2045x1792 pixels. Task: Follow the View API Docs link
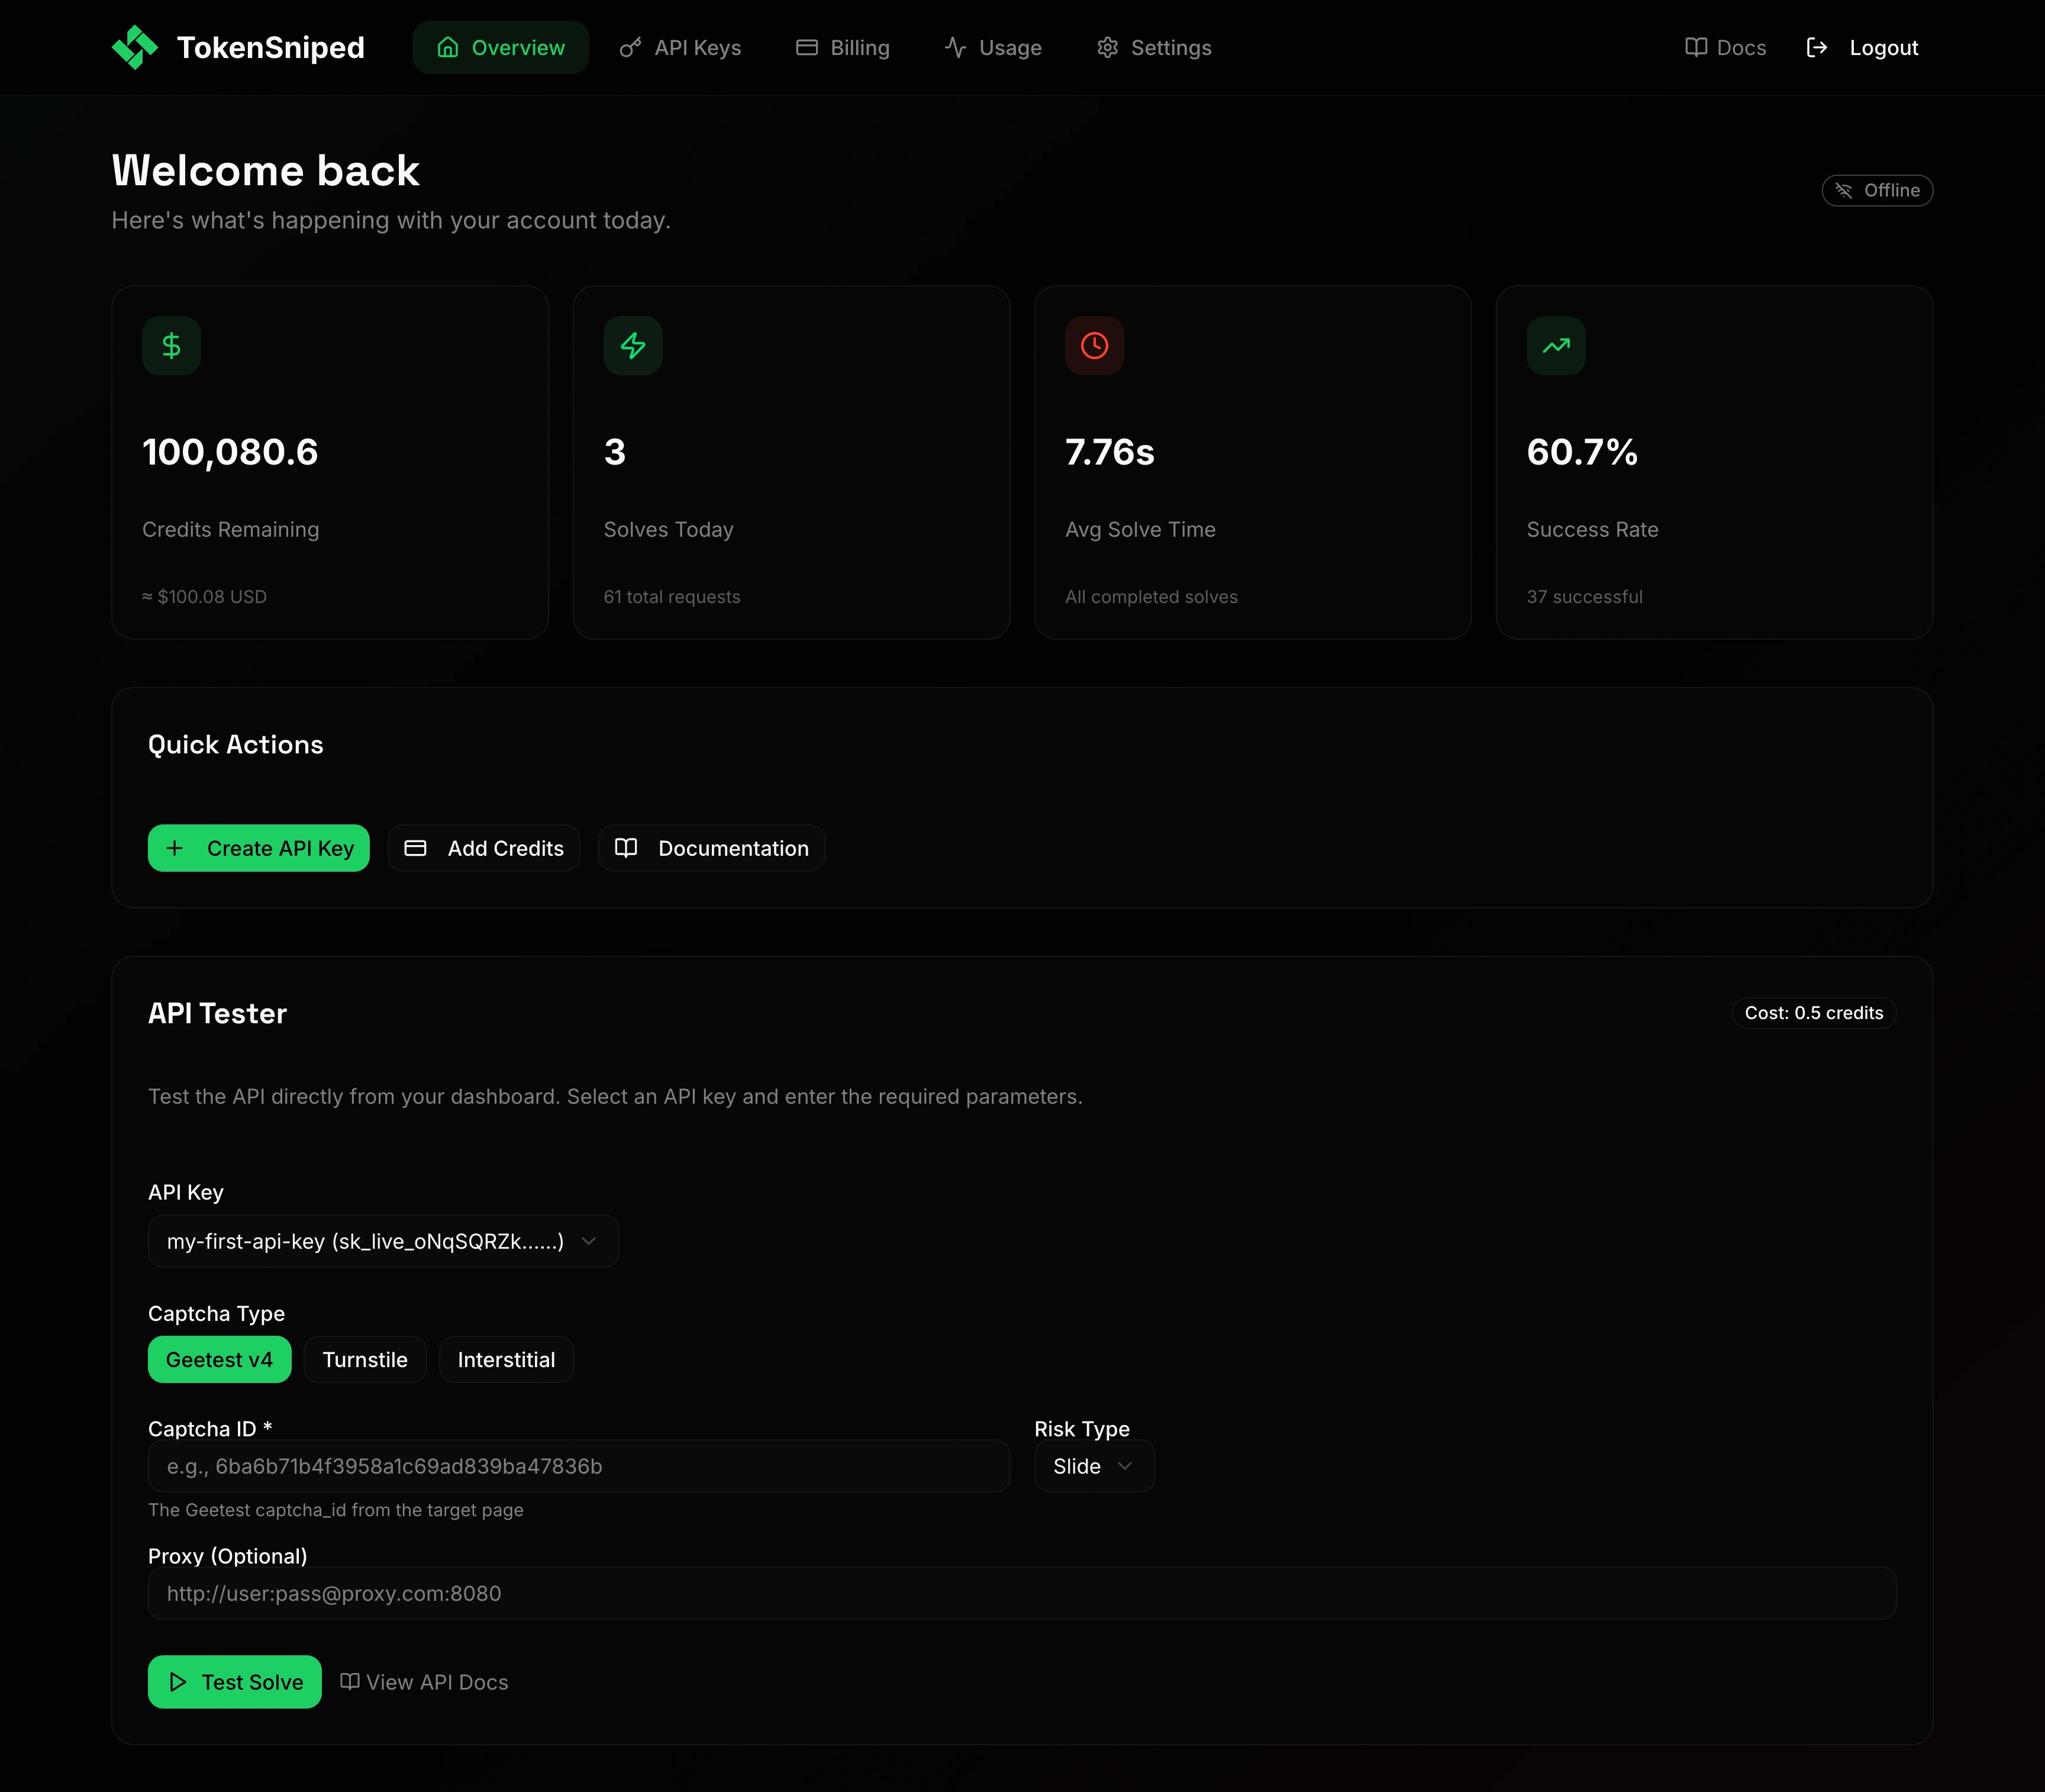(424, 1682)
